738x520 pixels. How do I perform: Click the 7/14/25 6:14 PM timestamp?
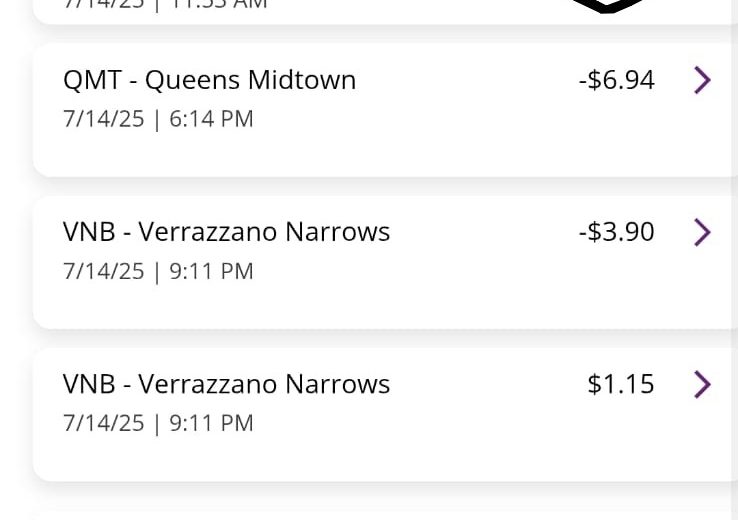coord(158,119)
